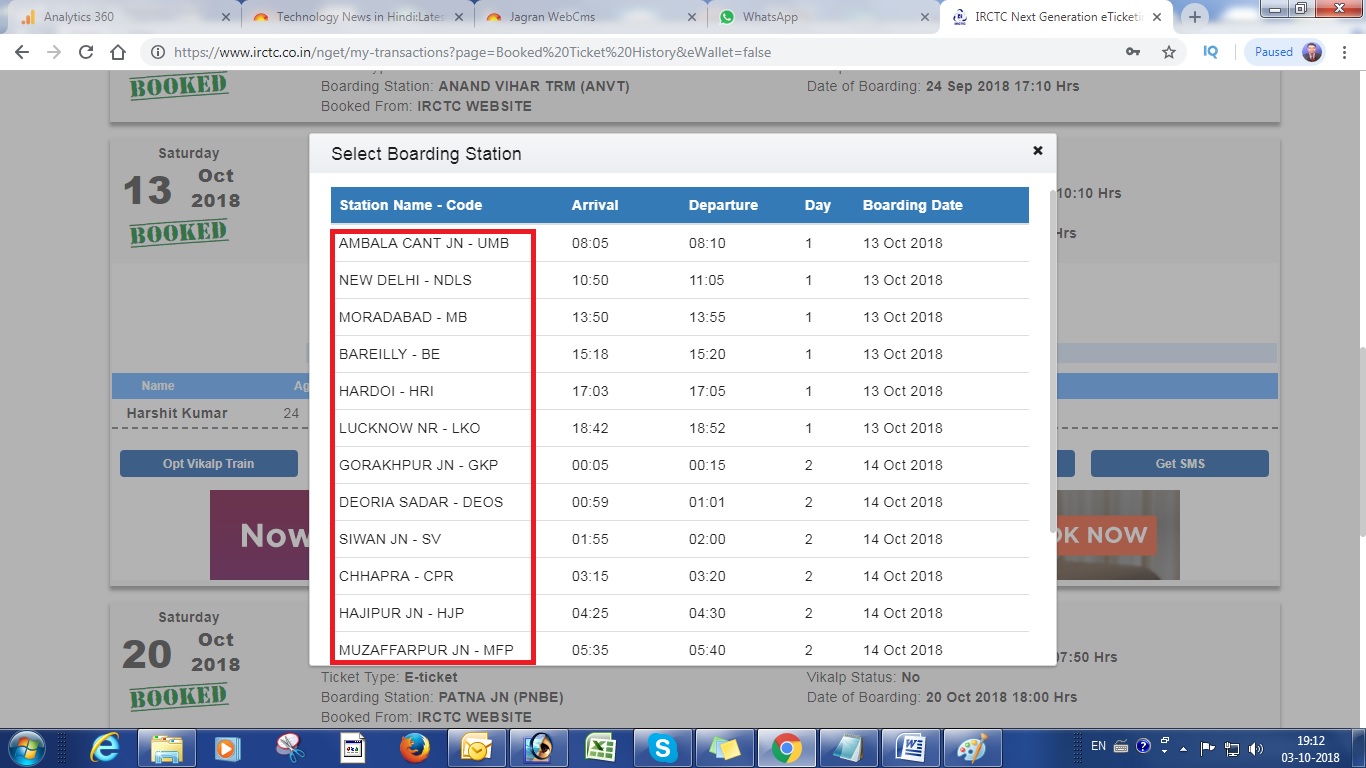Viewport: 1366px width, 768px height.
Task: Select GORAKHPUR JN - GKP boarding station
Action: click(x=418, y=465)
